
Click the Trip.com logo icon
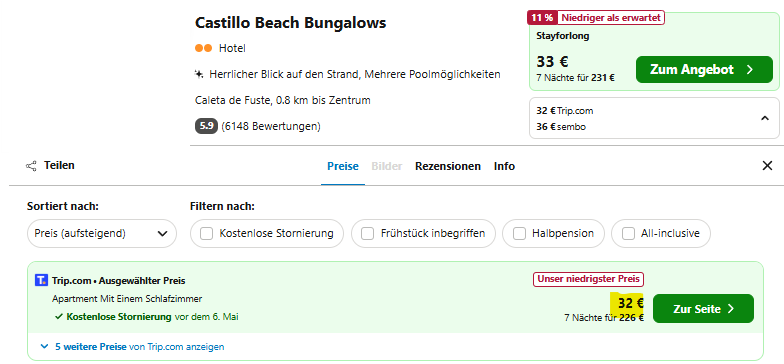click(x=42, y=280)
